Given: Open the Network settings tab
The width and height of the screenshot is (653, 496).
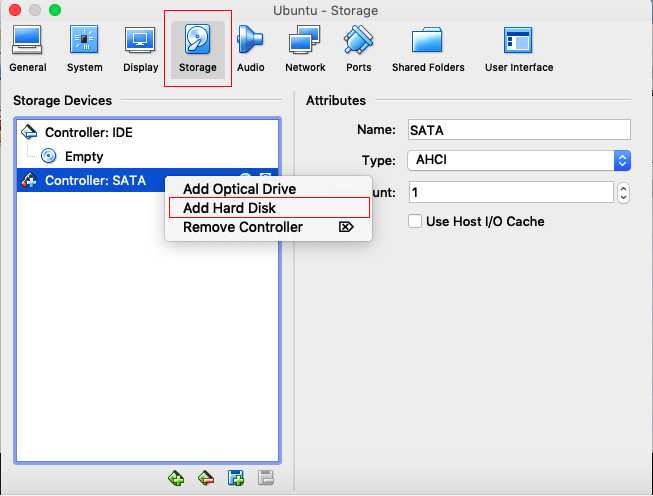Looking at the screenshot, I should pos(305,49).
